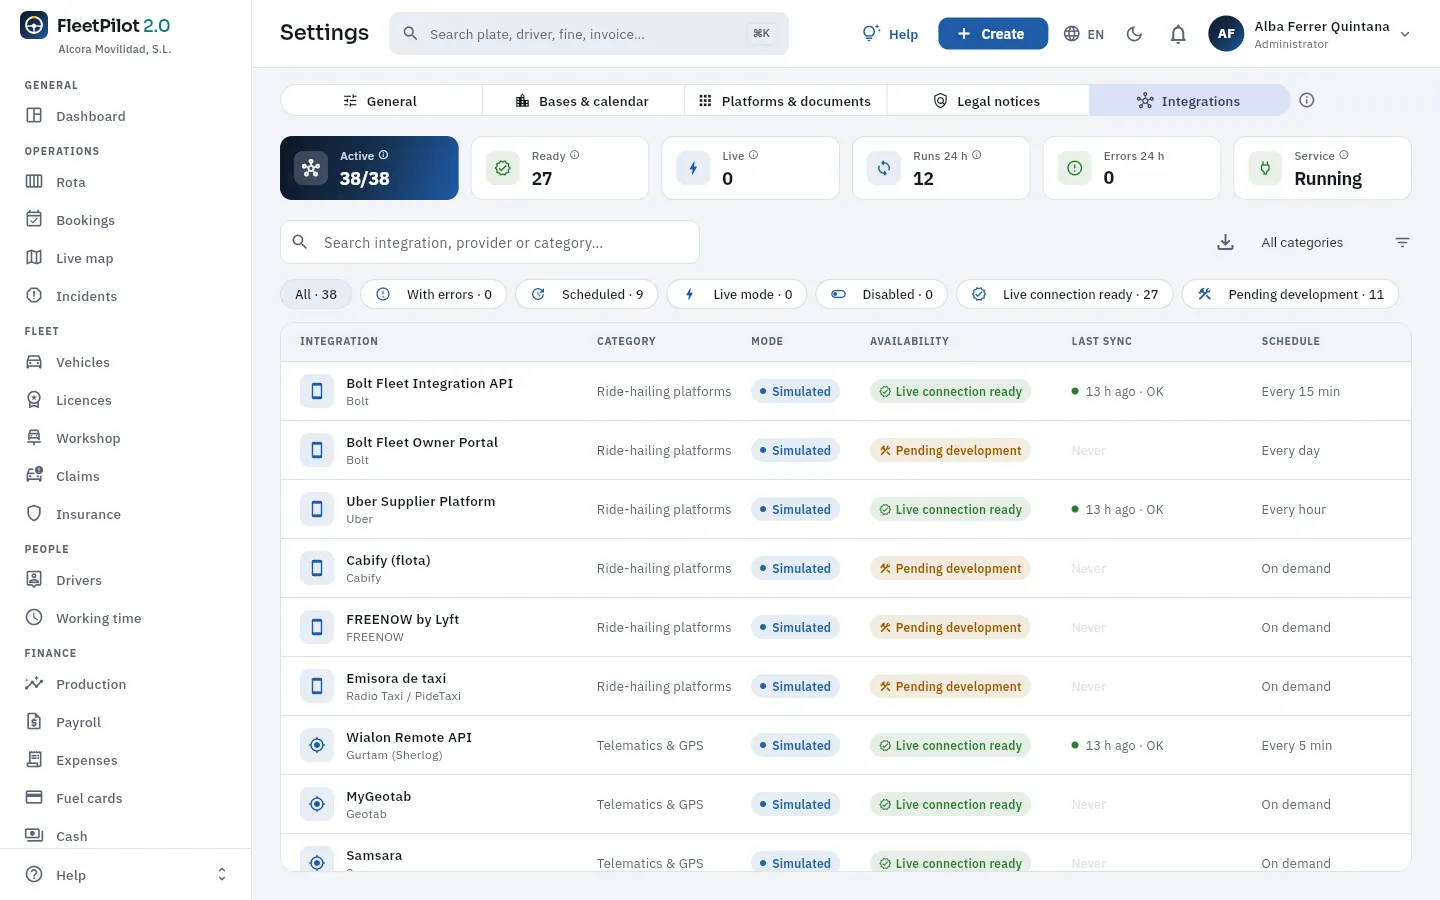Switch to Bases & calendar tab
This screenshot has height=900, width=1440.
(x=583, y=101)
